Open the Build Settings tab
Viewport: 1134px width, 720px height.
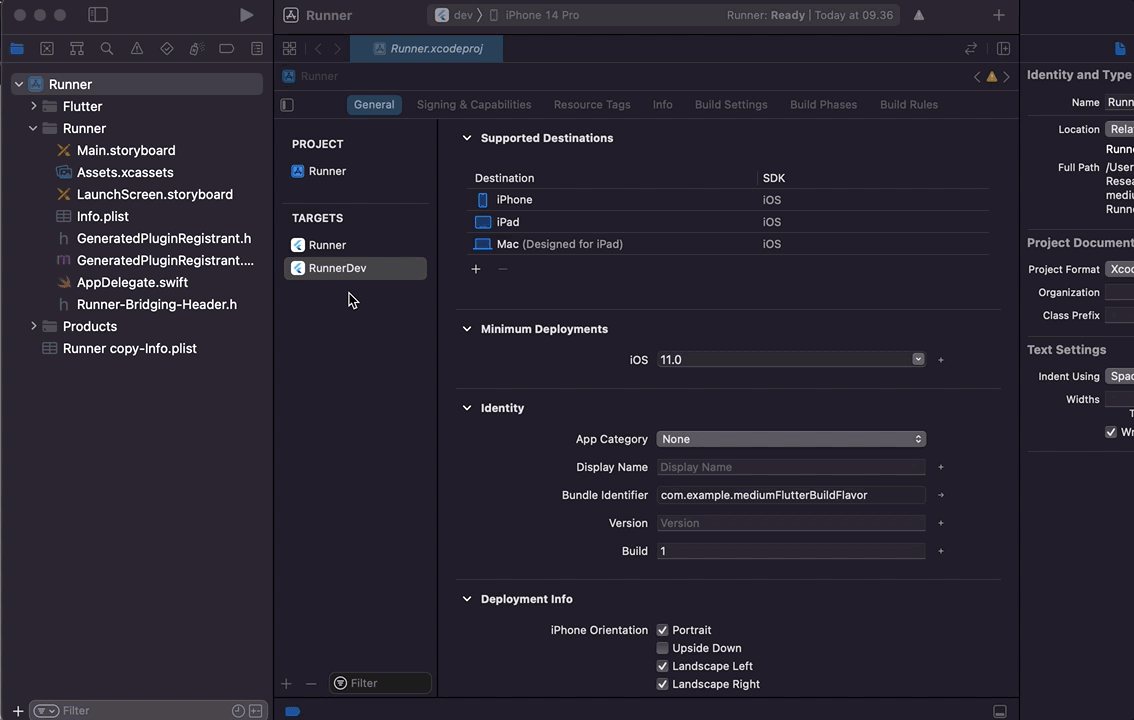pos(731,105)
